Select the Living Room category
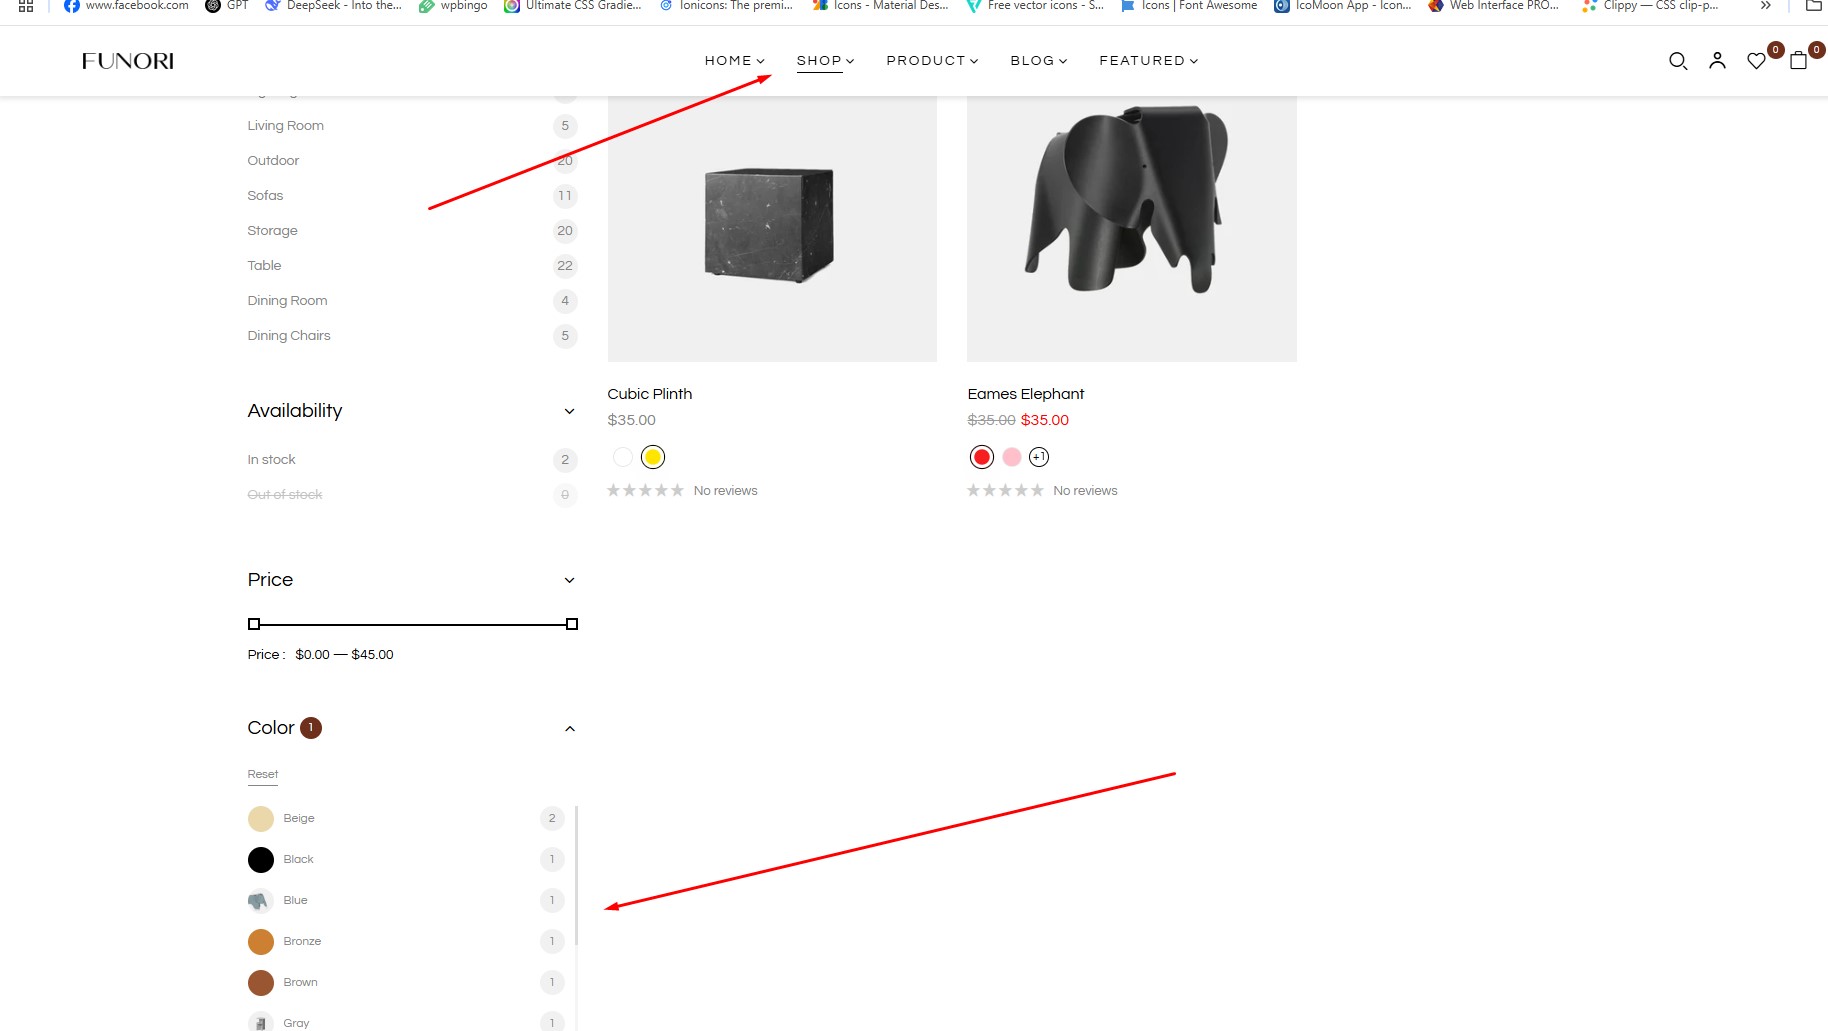 click(286, 126)
